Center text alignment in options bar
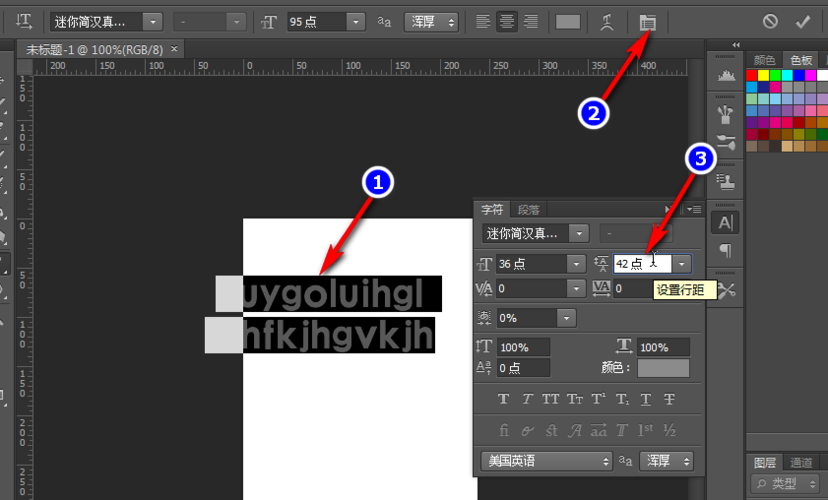This screenshot has height=500, width=828. coord(506,22)
